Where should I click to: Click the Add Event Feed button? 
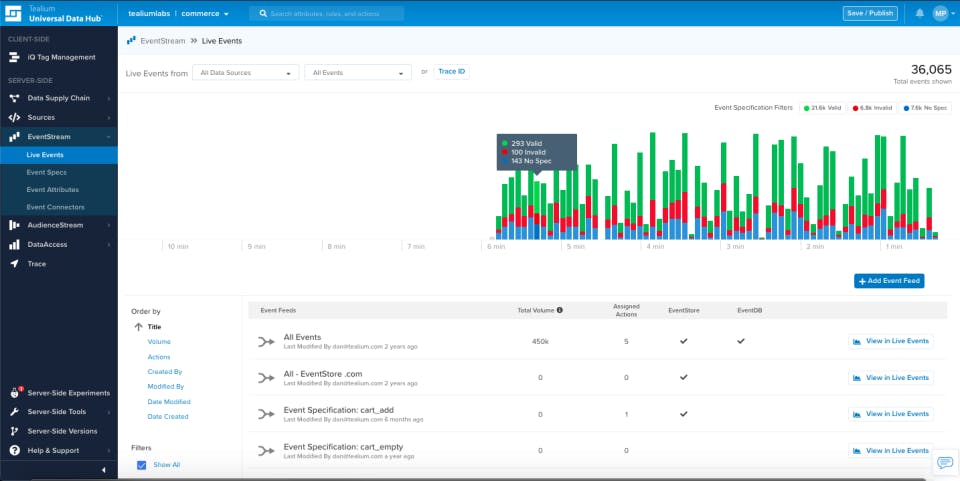click(889, 281)
